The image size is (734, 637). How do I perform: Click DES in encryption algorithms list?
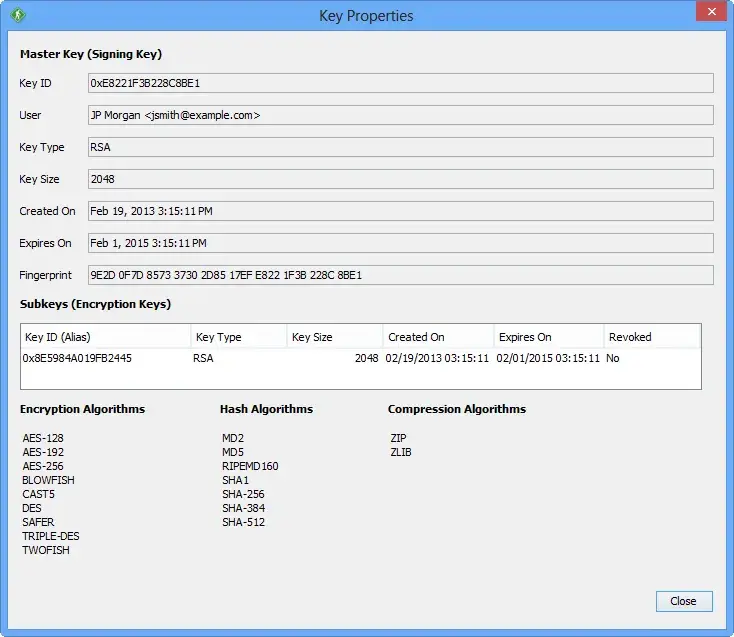[x=32, y=508]
